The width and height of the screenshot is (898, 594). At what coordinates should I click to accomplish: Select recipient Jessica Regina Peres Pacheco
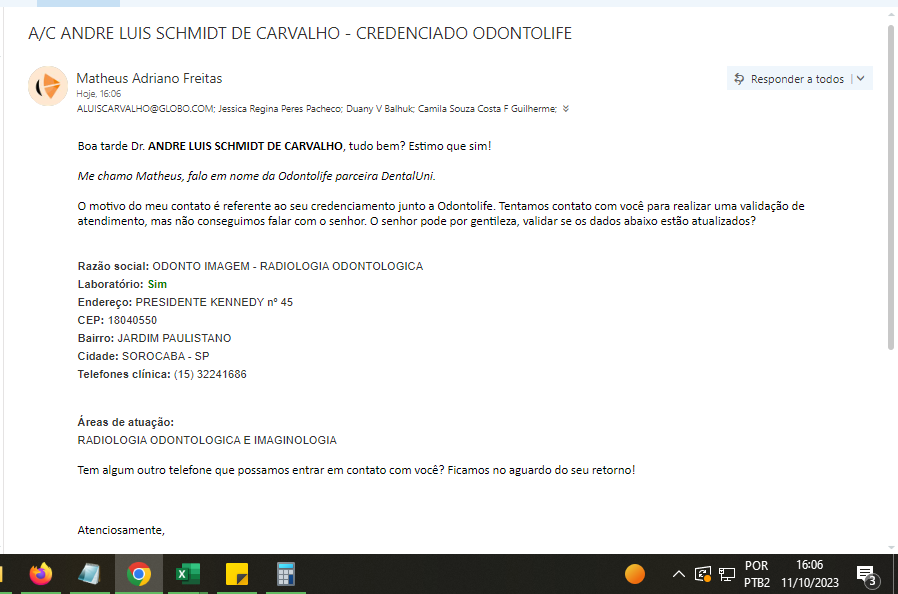click(x=280, y=109)
